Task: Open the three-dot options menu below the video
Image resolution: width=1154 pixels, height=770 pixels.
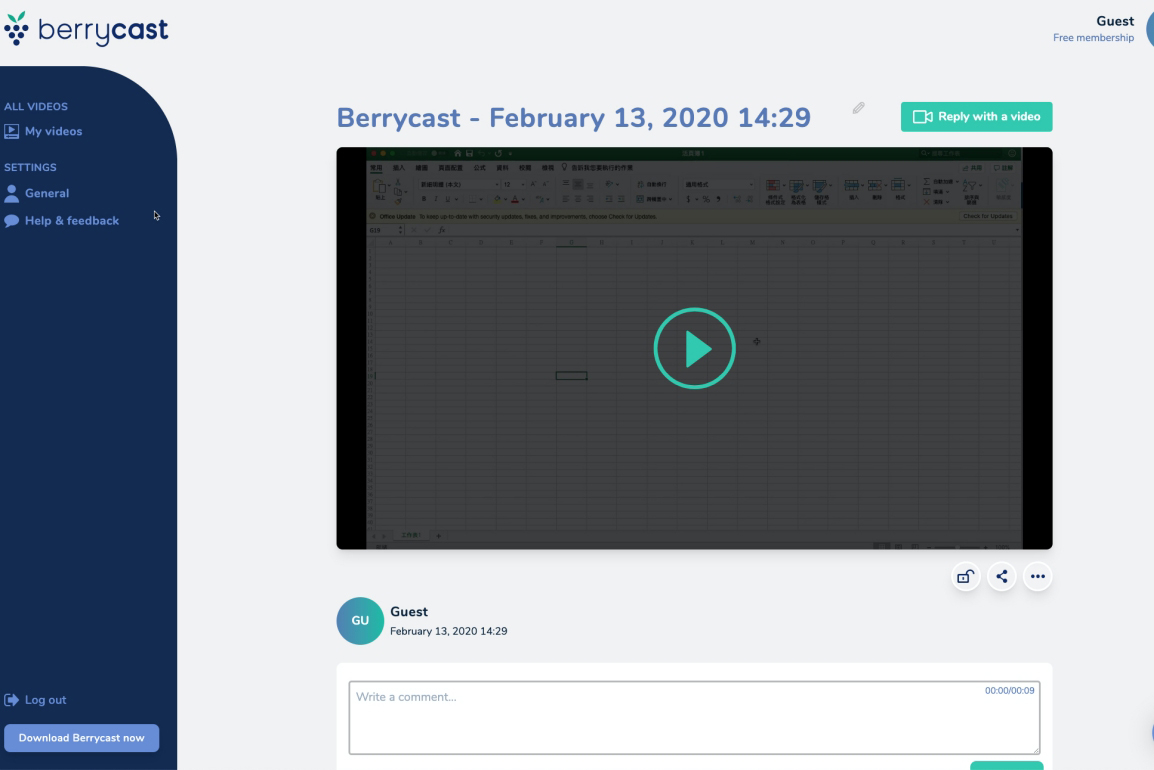Action: point(1038,576)
